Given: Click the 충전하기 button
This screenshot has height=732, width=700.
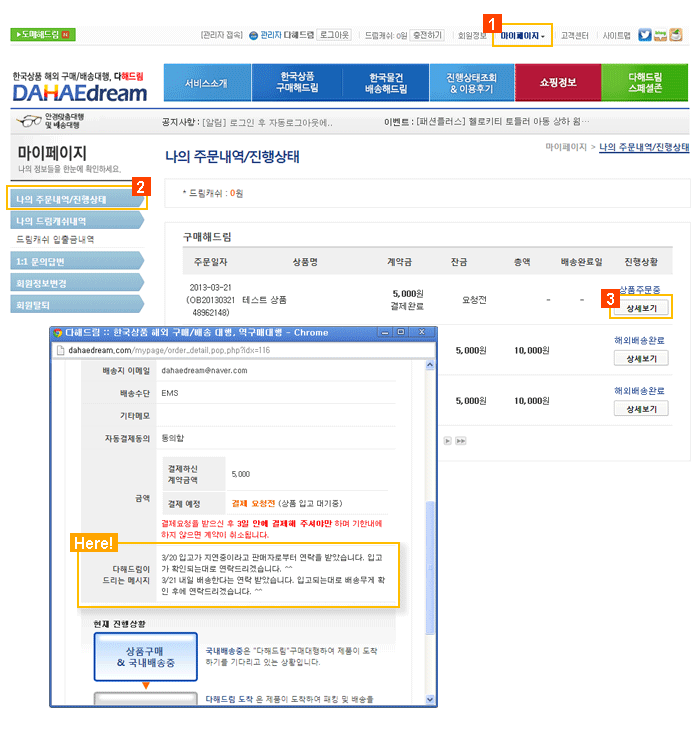Looking at the screenshot, I should [427, 35].
